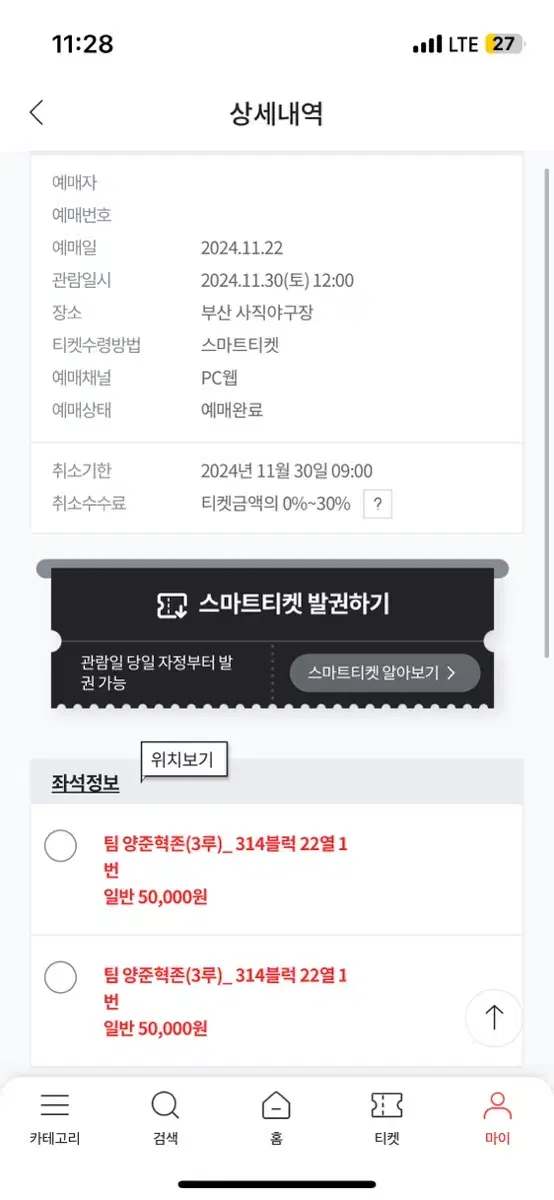Select the second seat radio button
The height and width of the screenshot is (1200, 554).
(61, 976)
